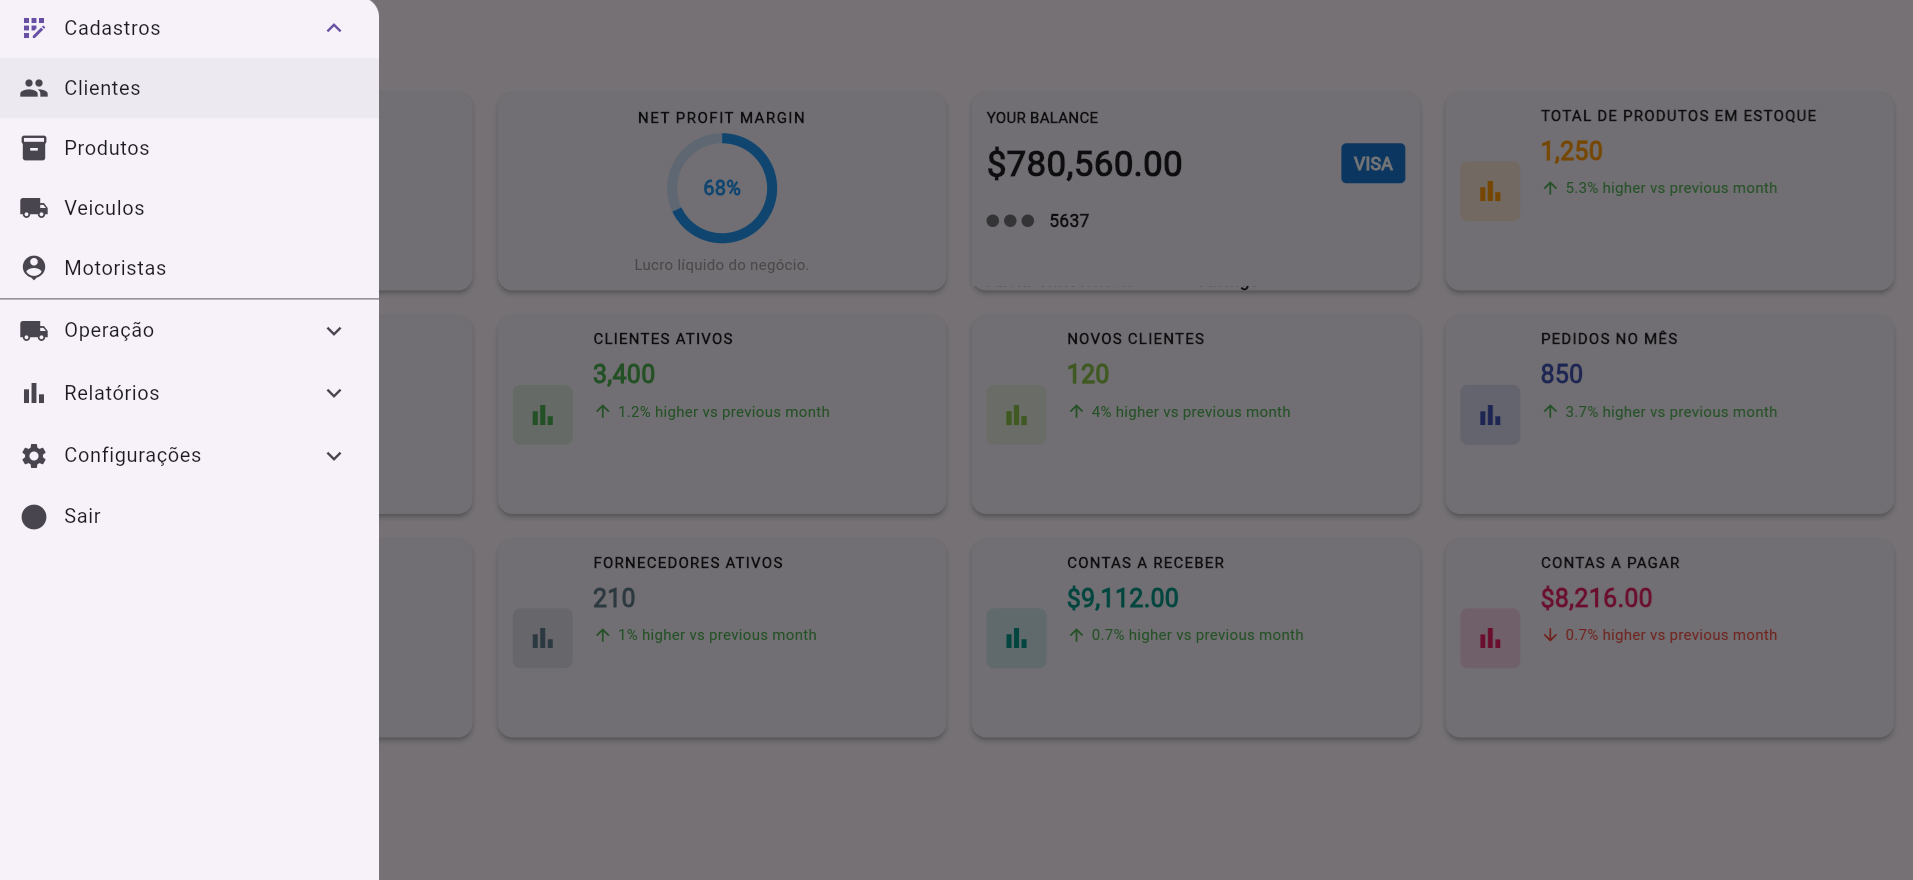Click the Operação truck icon
The height and width of the screenshot is (880, 1913).
coord(34,331)
